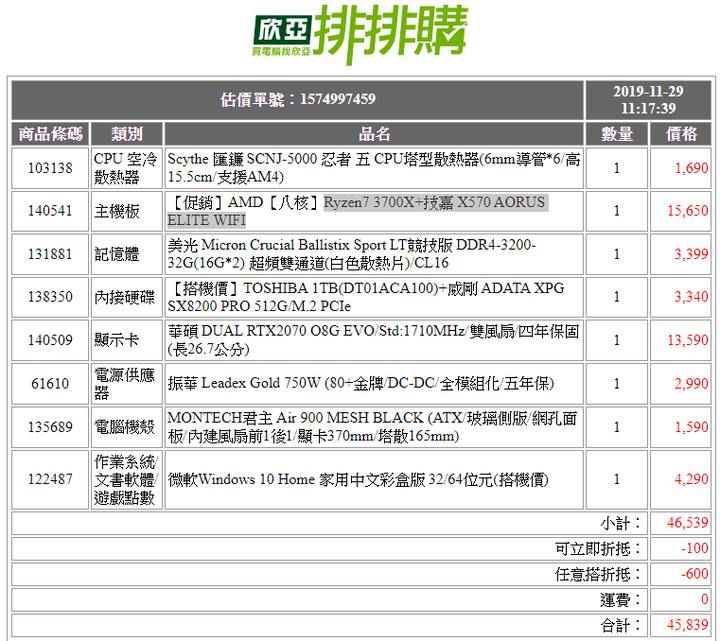Click the TOSHIBA 1TB ADATA product name

pos(366,297)
